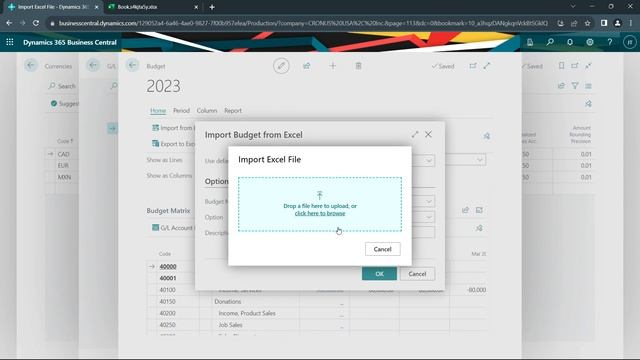
Task: Open Budget page in new window
Action: click(x=473, y=66)
